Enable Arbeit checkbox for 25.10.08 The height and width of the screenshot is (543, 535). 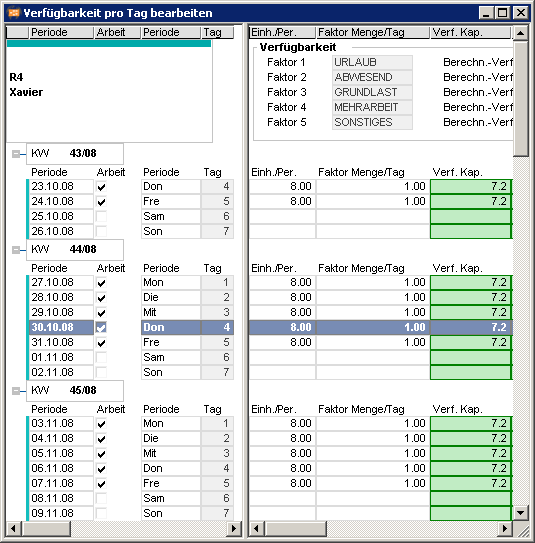pyautogui.click(x=101, y=217)
